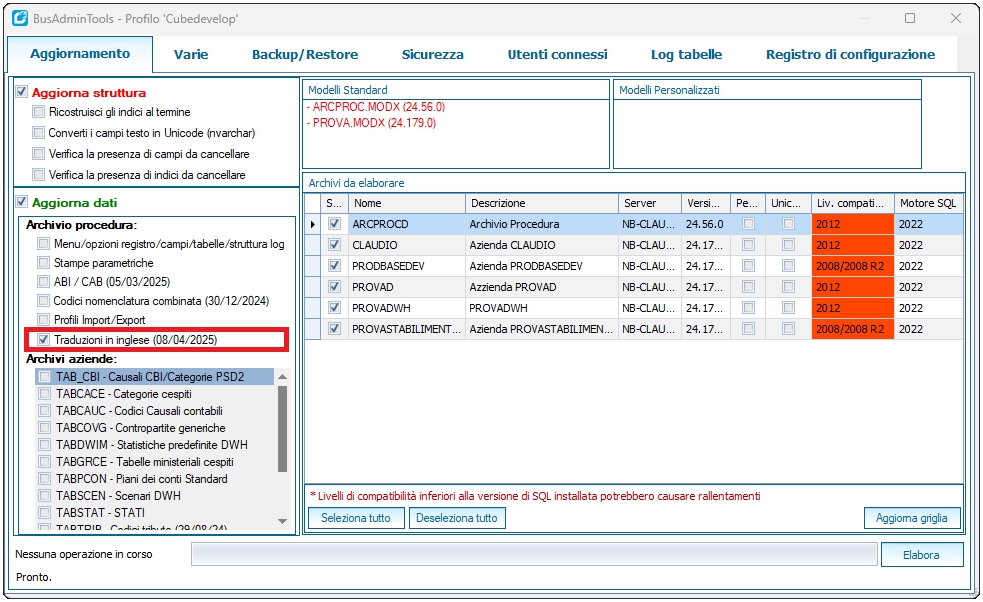This screenshot has height=602, width=983.
Task: Open the Registro di configurazione tab
Action: pos(850,55)
